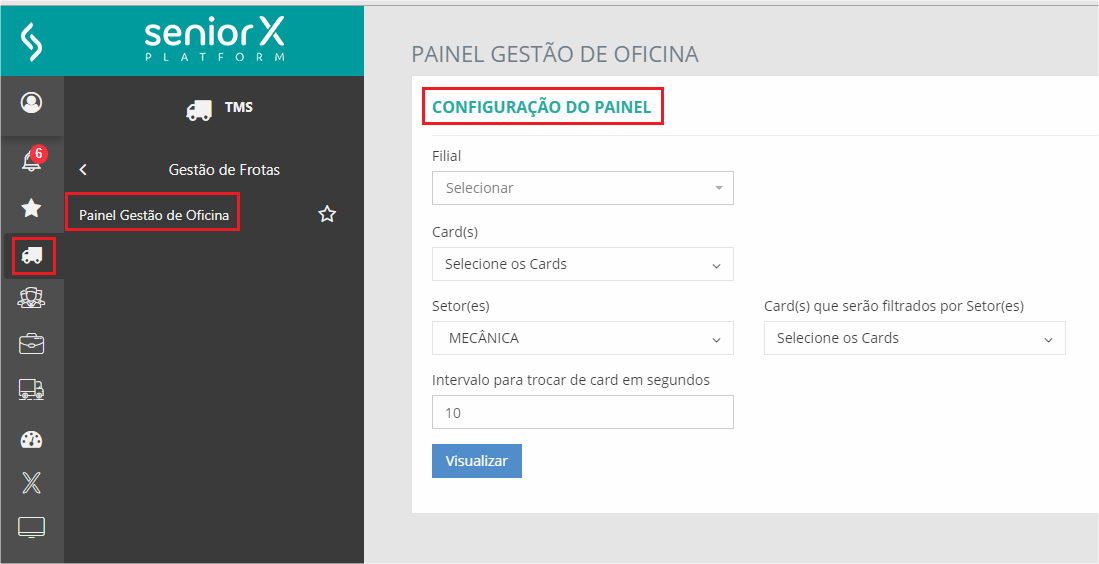Click the card interval seconds input field
This screenshot has height=564, width=1099.
coord(582,412)
